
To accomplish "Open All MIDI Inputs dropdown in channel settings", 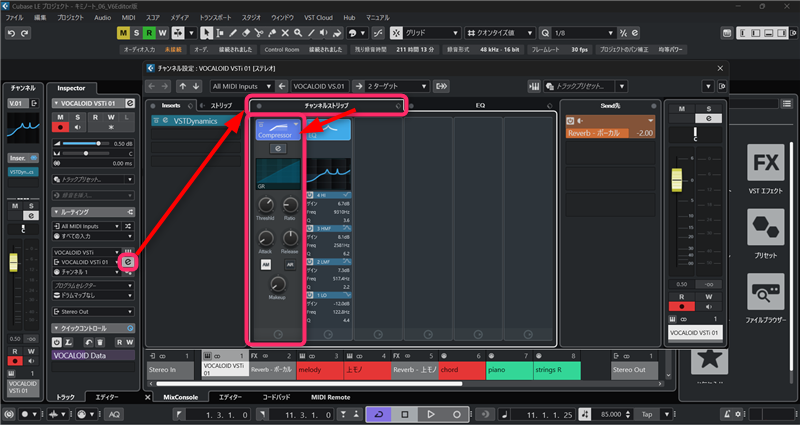I will coord(242,86).
